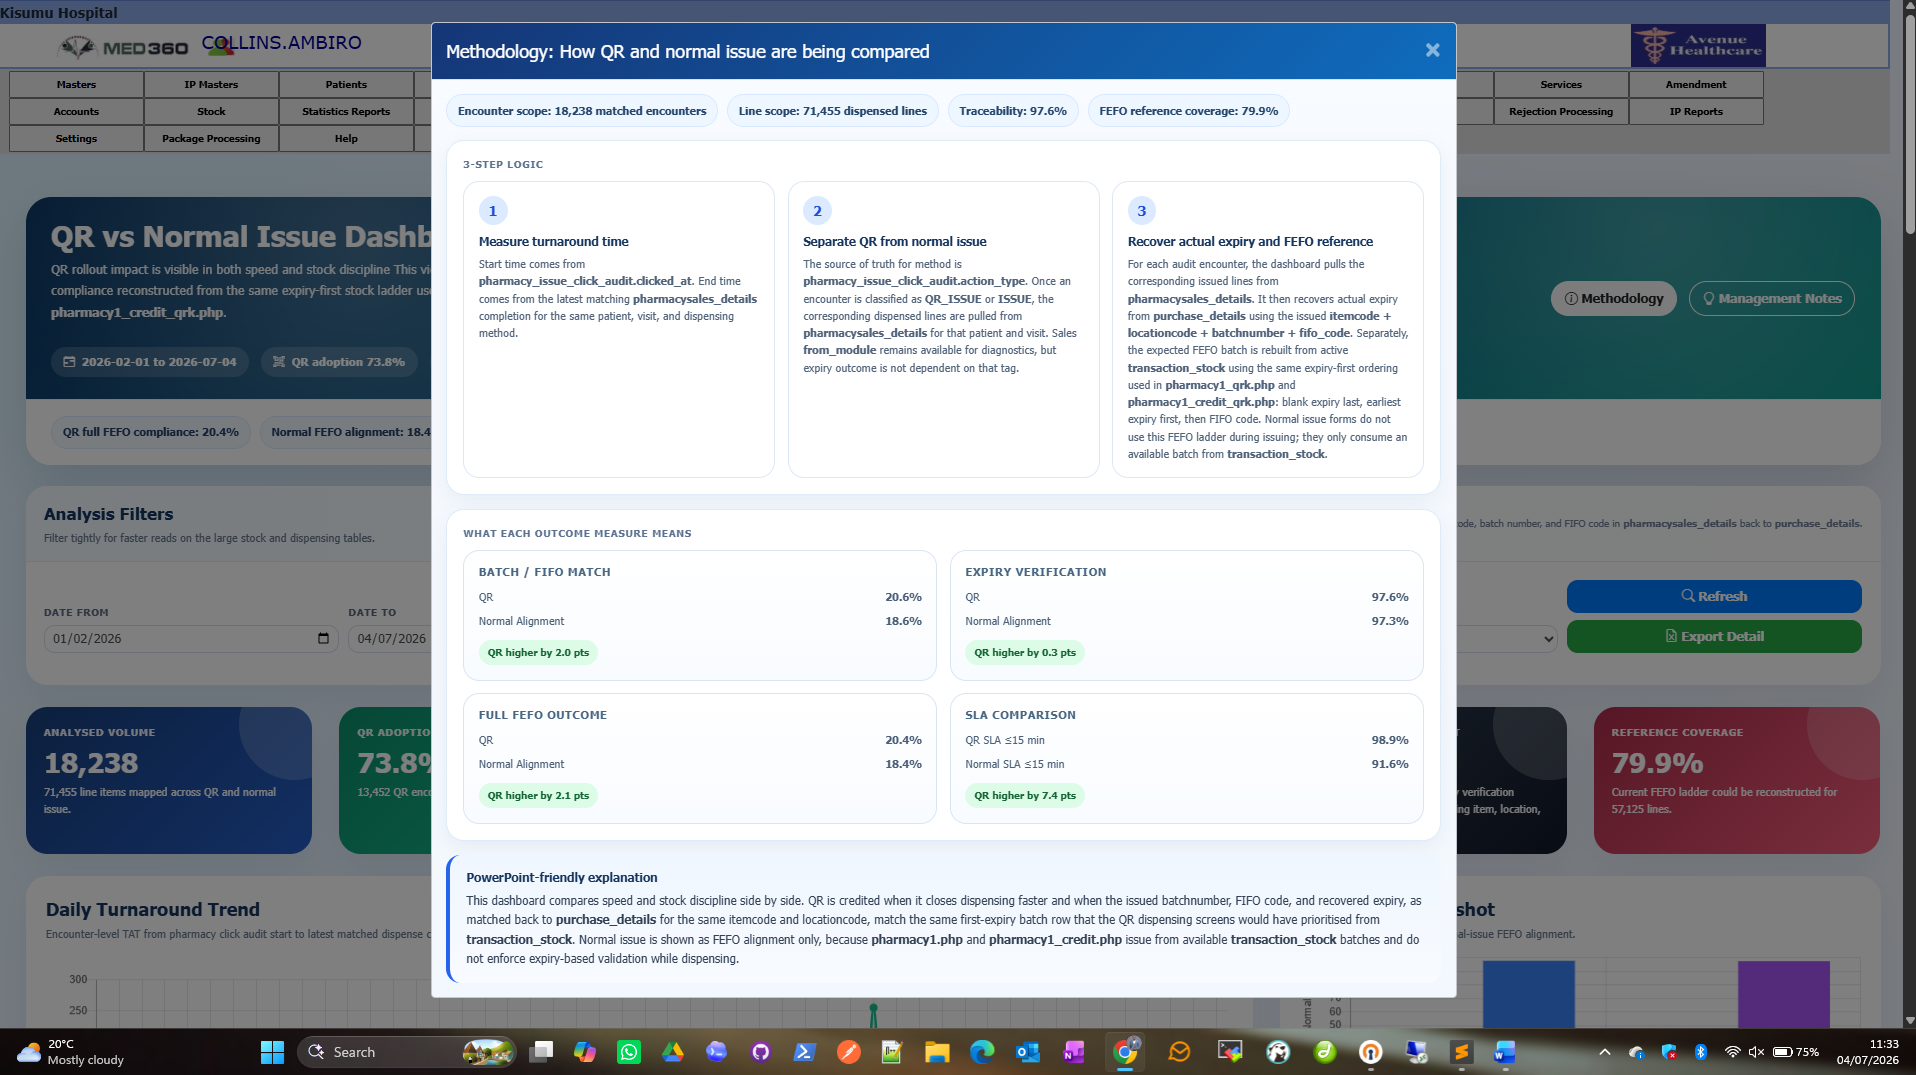Close the Methodology dialog with the X
The image size is (1916, 1075).
pos(1432,50)
